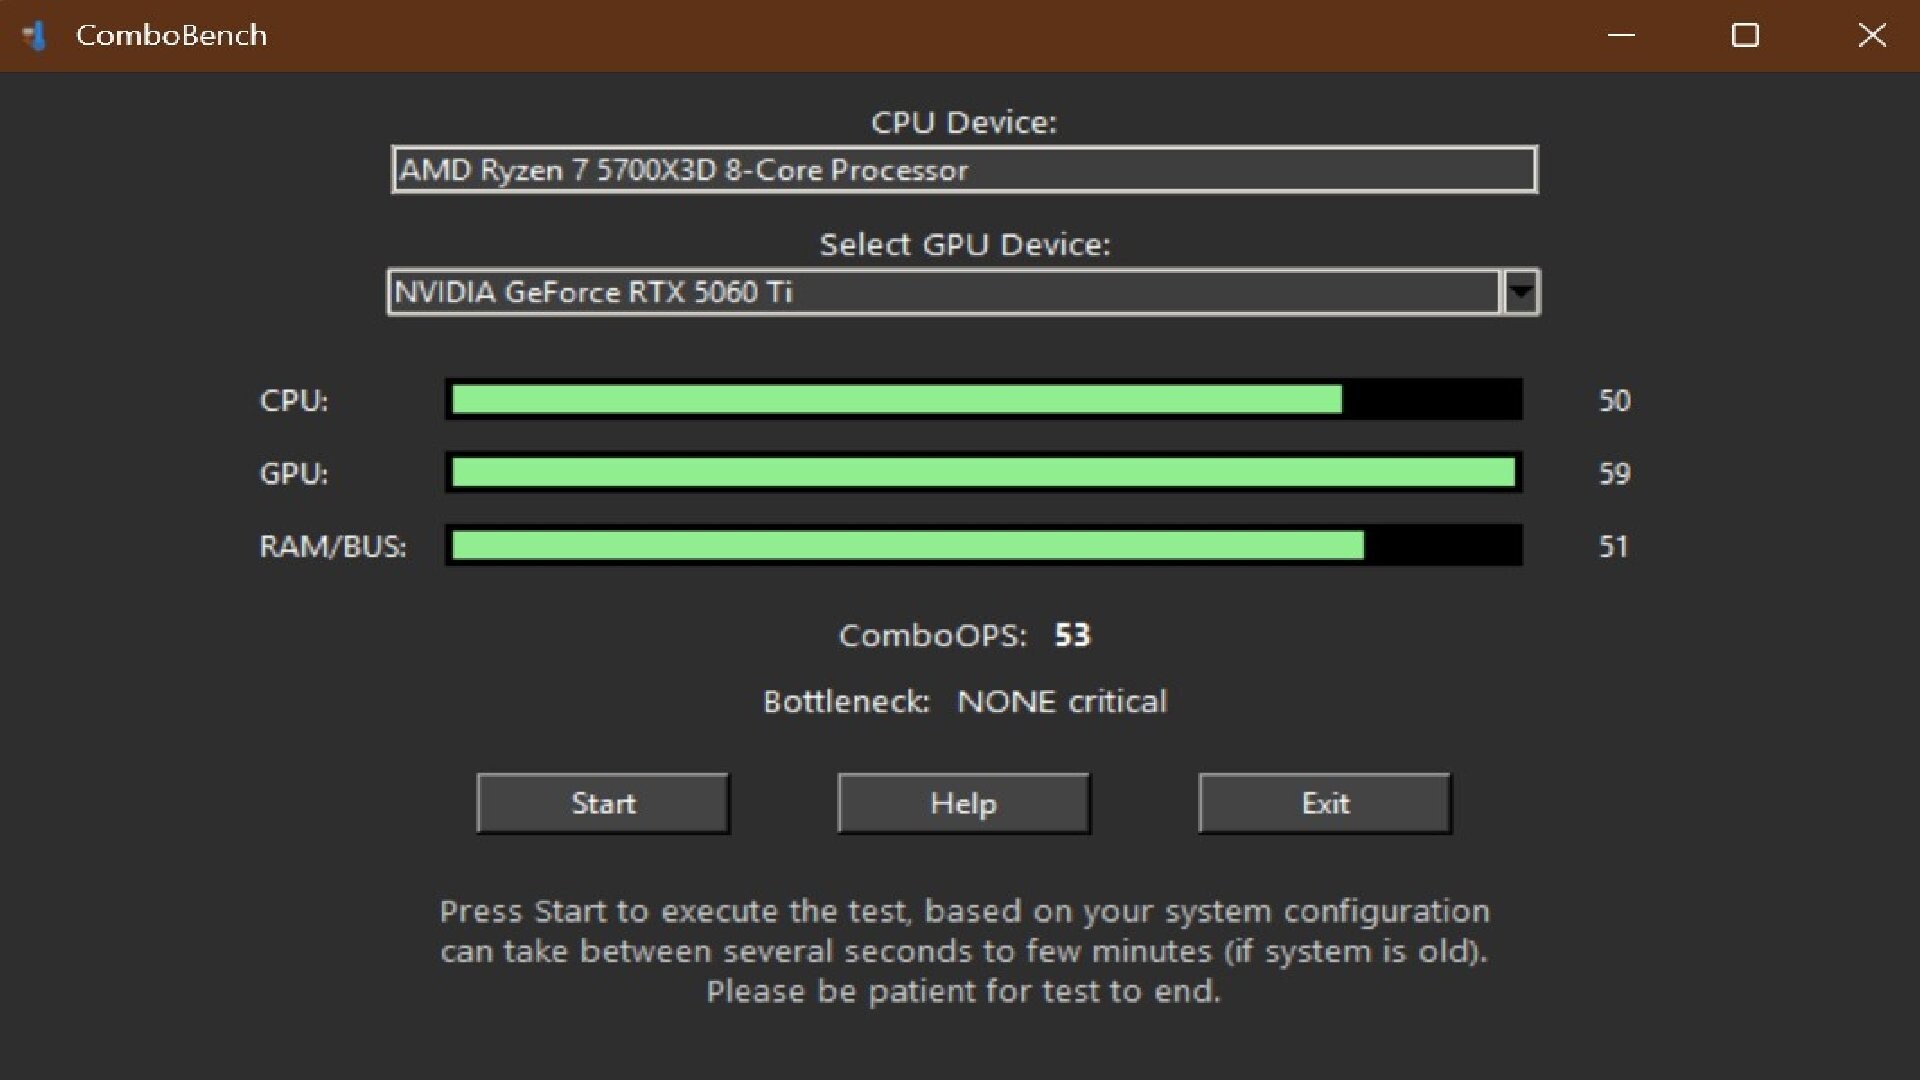Image resolution: width=1920 pixels, height=1080 pixels.
Task: Open the GPU device dropdown arrow
Action: click(x=1521, y=292)
